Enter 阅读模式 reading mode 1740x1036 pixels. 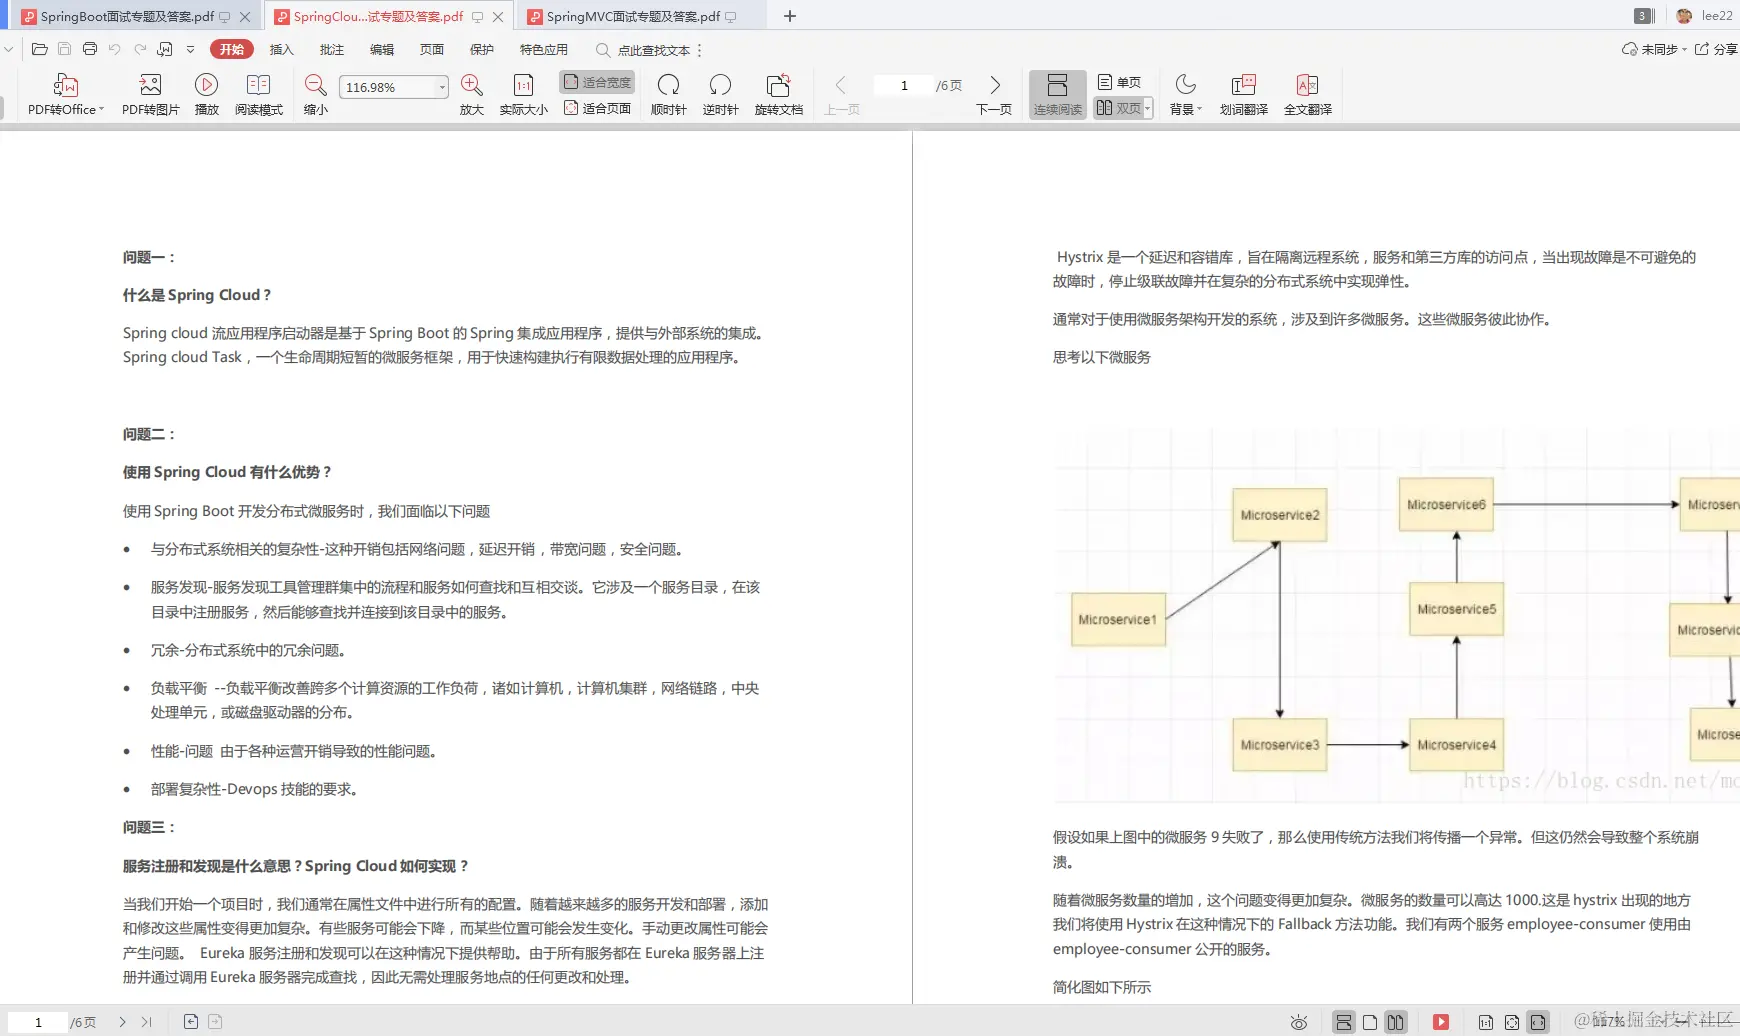259,93
